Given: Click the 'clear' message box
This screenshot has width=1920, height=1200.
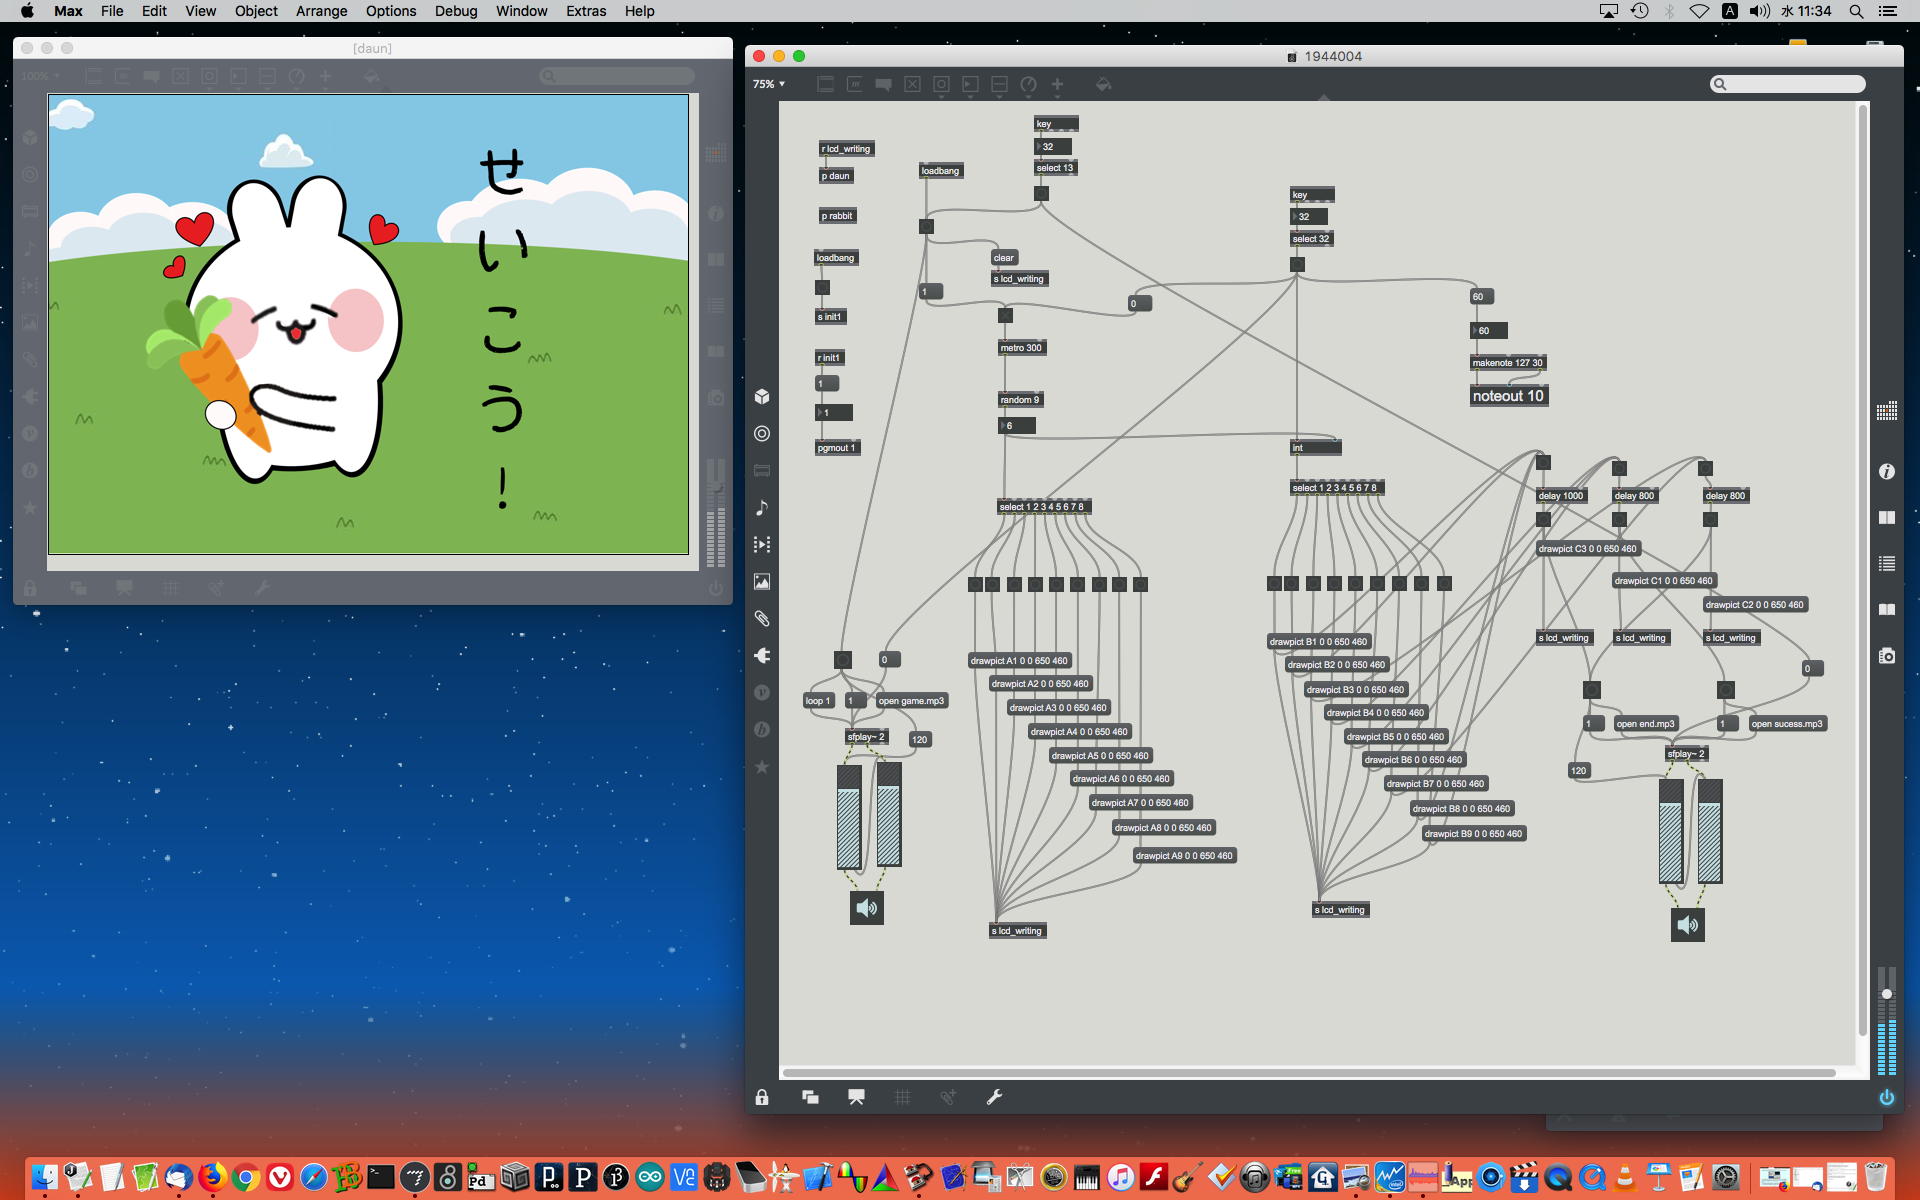Looking at the screenshot, I should click(x=1004, y=258).
